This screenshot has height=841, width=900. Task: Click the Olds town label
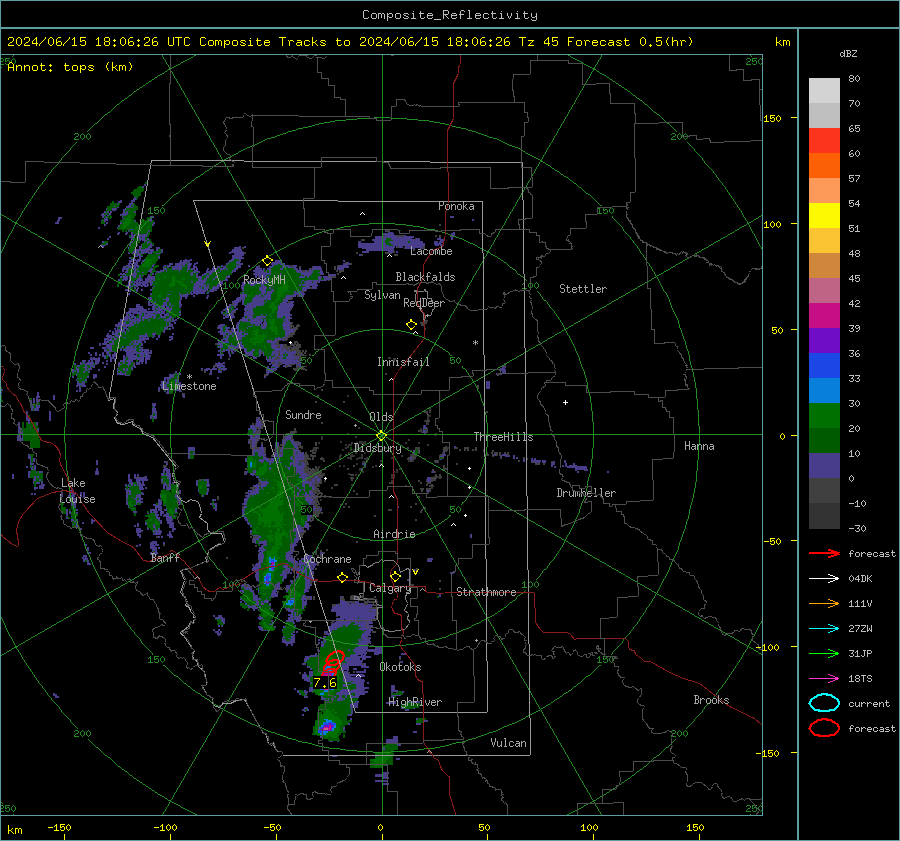[x=381, y=417]
